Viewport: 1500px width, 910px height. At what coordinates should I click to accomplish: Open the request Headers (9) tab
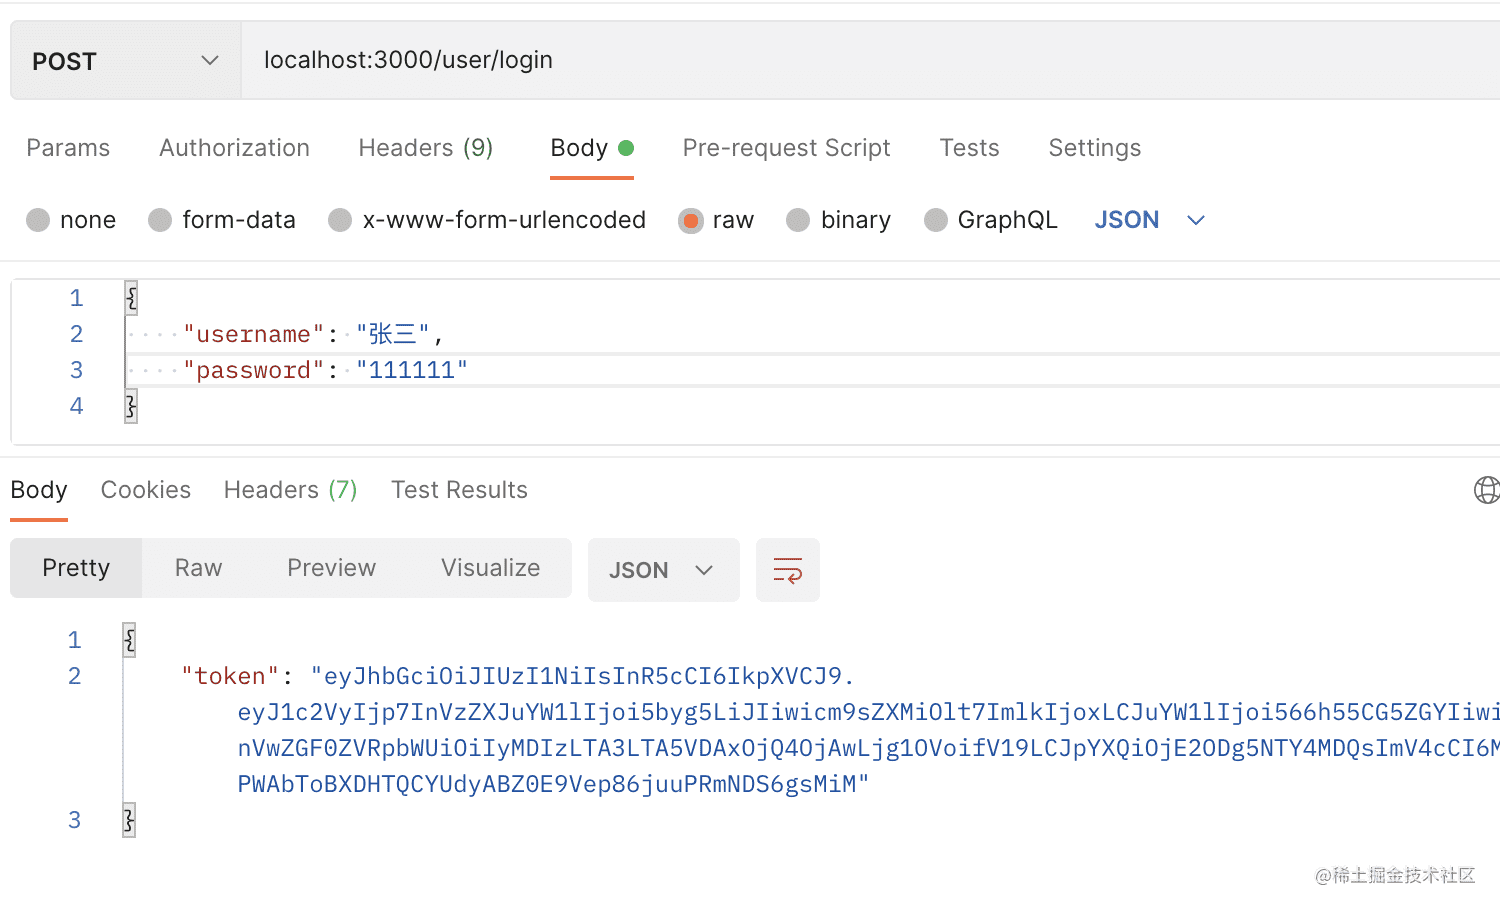tap(425, 148)
